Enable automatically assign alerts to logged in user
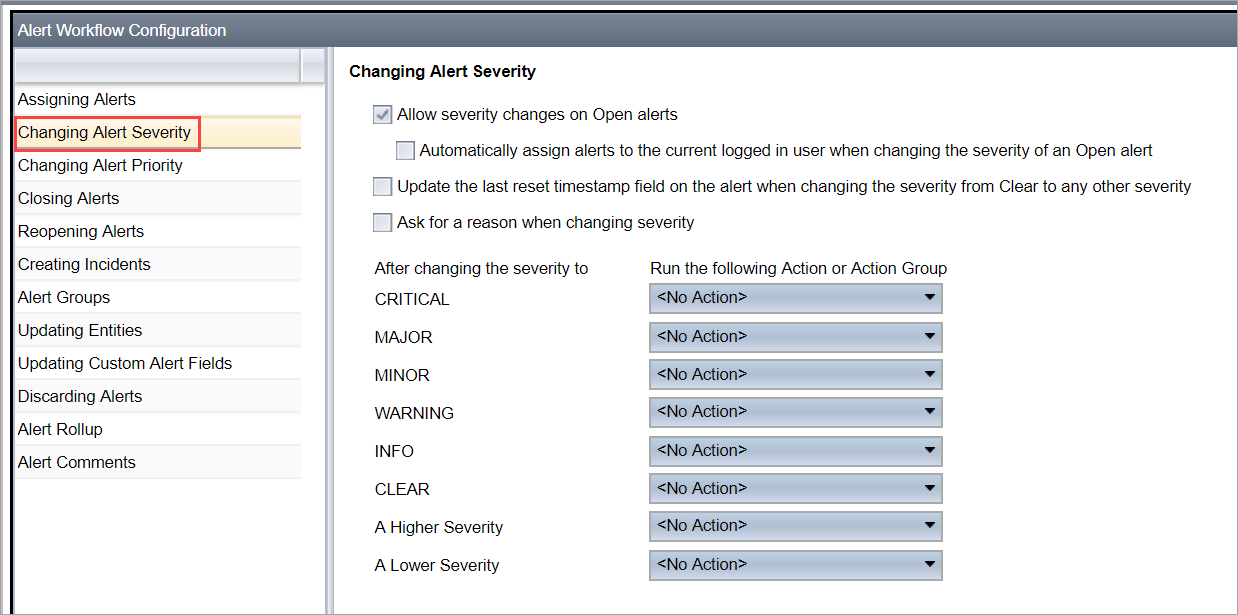This screenshot has height=615, width=1238. point(405,151)
